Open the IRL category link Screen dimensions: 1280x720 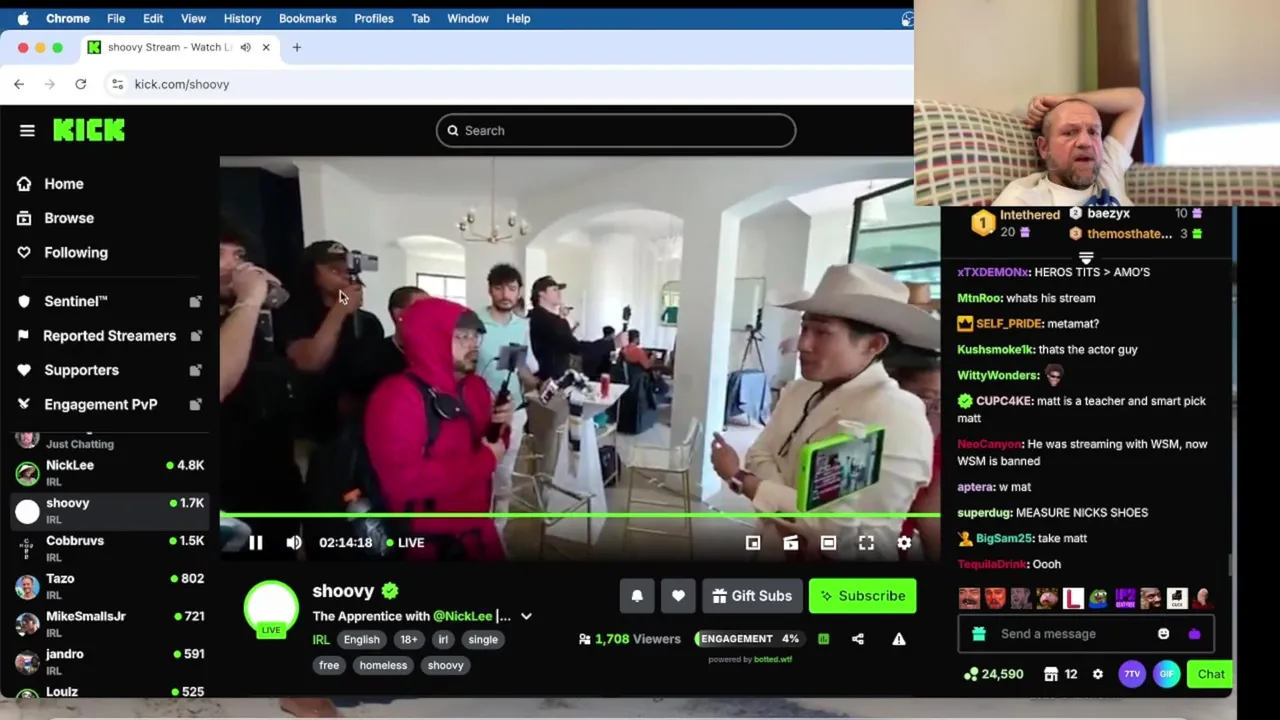click(321, 640)
